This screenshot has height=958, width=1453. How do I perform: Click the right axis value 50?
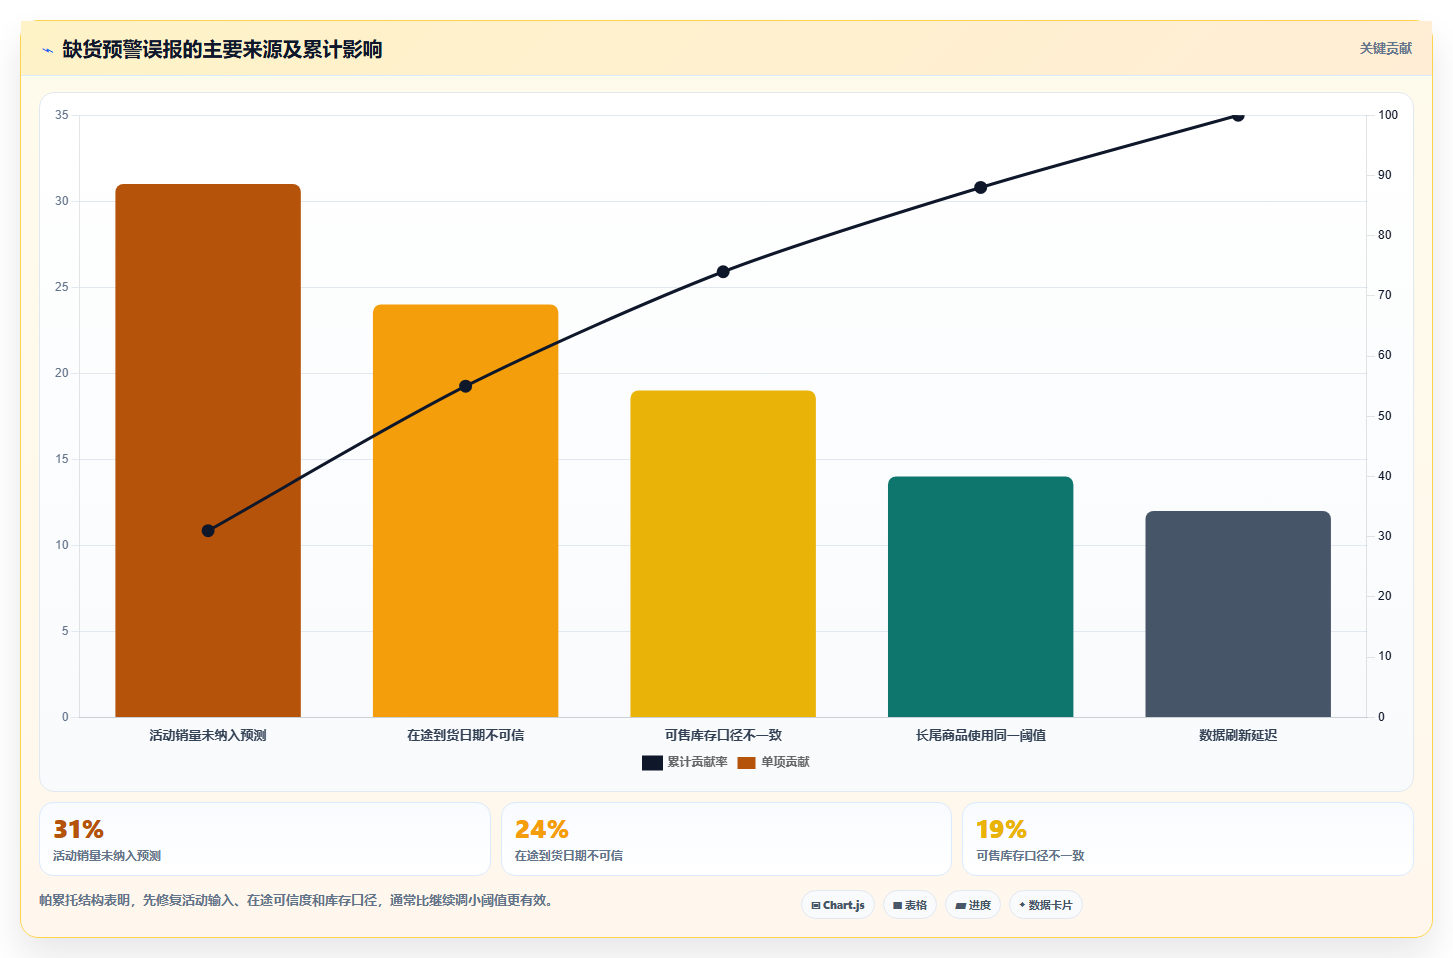[1384, 416]
